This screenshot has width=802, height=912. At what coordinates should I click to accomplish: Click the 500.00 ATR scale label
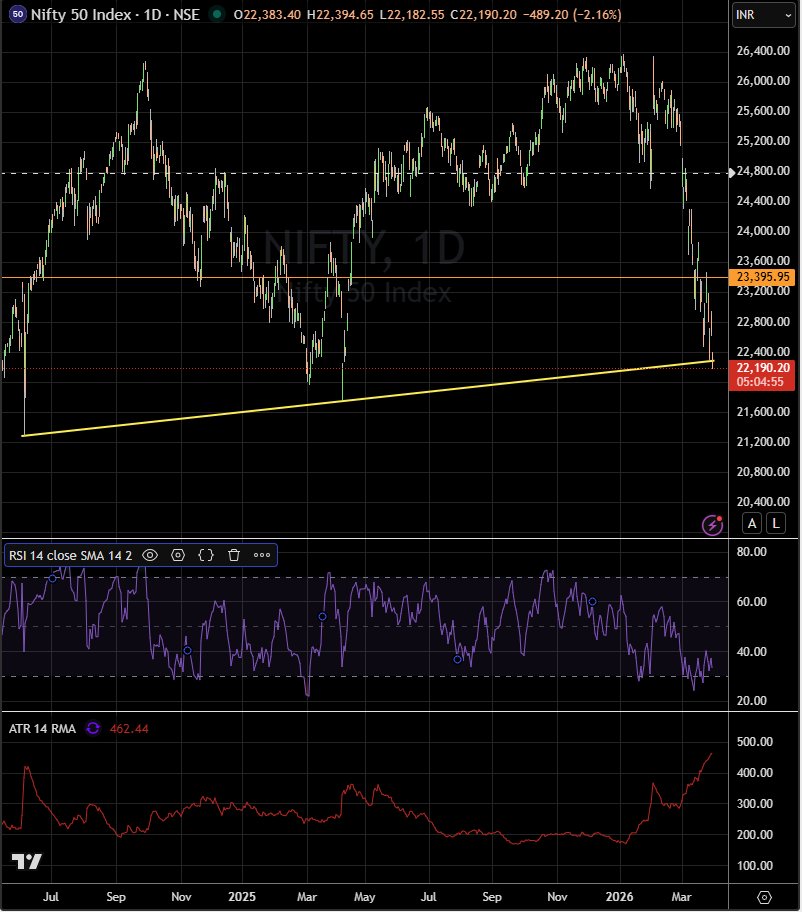pyautogui.click(x=754, y=742)
